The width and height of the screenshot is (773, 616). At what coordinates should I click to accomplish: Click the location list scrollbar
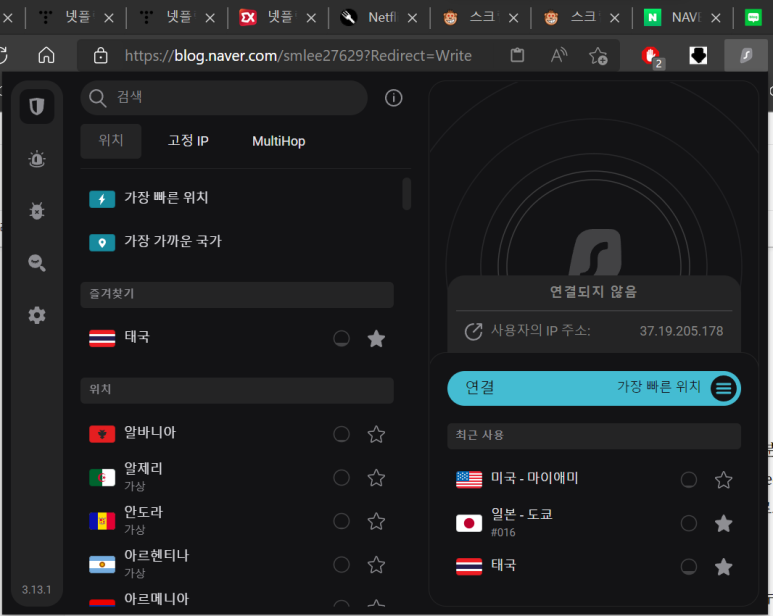(407, 194)
